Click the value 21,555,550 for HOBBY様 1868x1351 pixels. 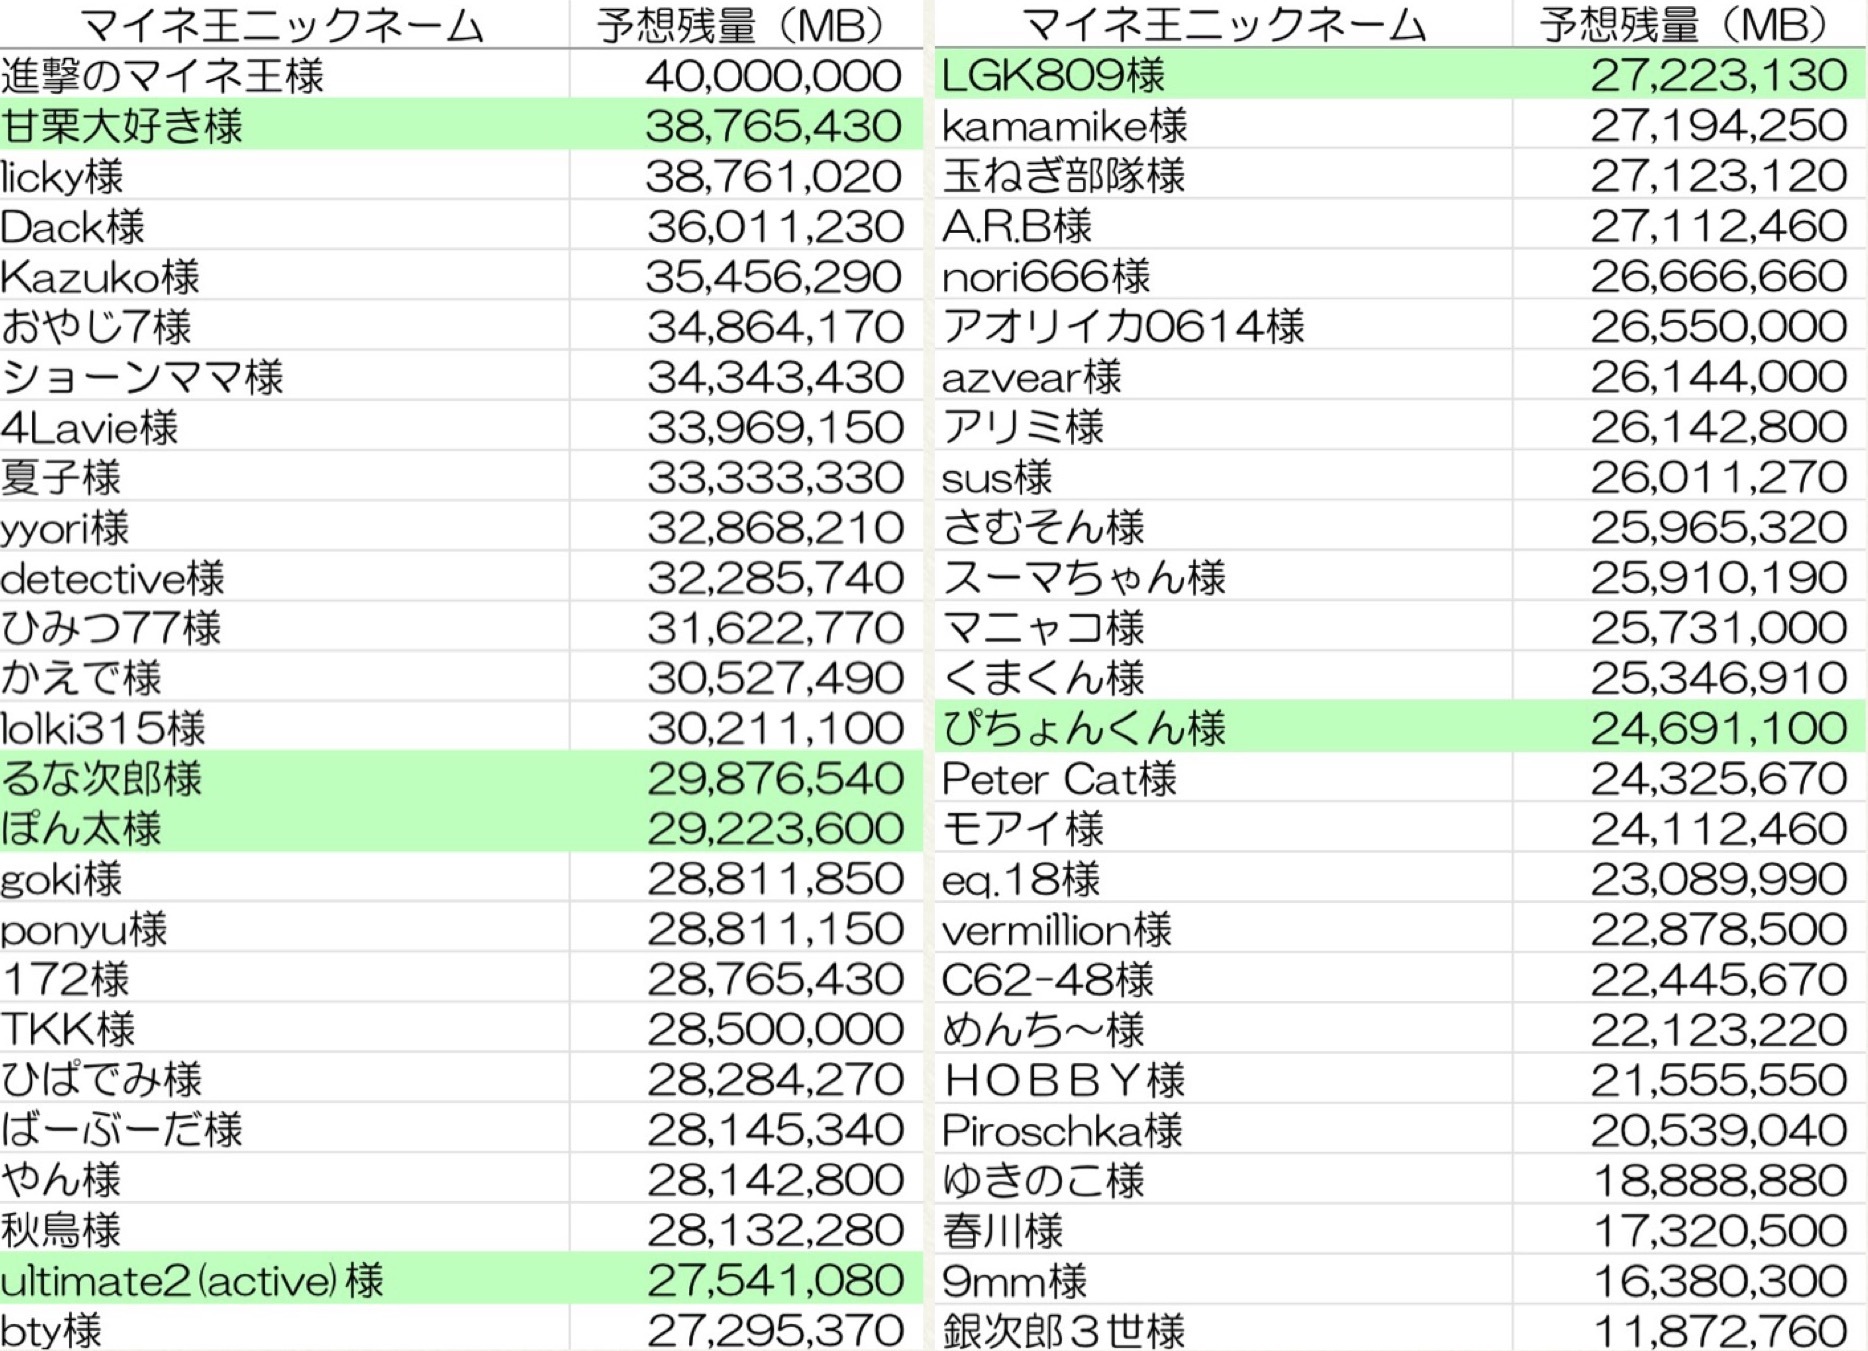tap(1718, 1080)
